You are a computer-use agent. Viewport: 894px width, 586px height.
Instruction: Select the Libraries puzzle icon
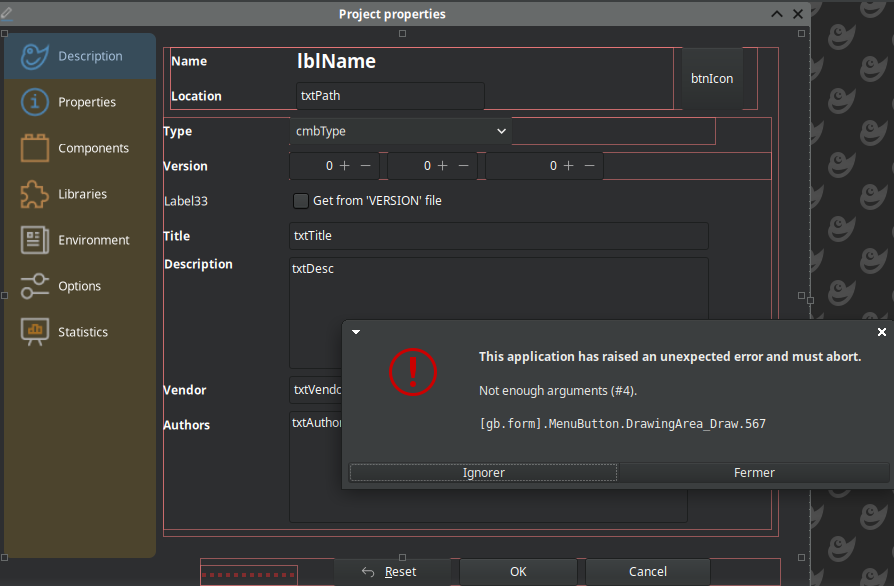tap(35, 194)
